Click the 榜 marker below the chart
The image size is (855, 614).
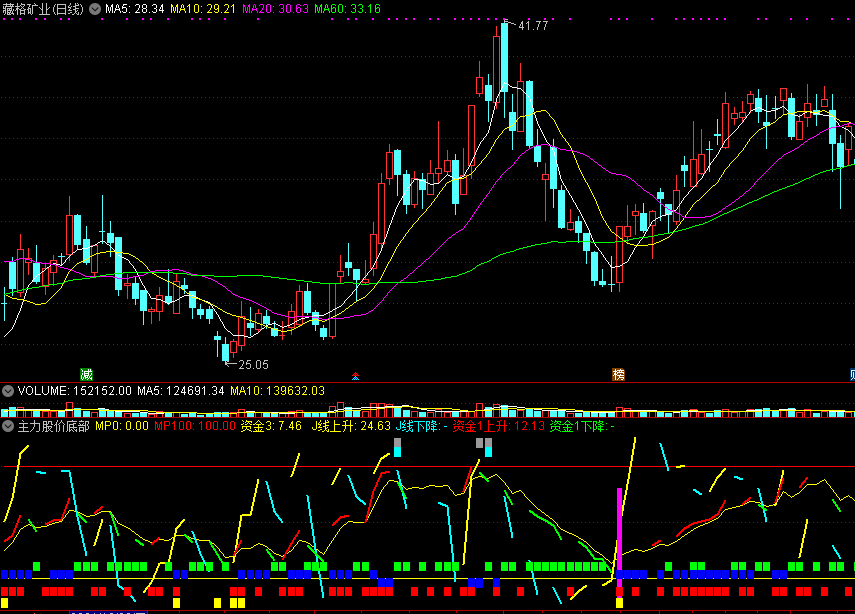click(x=618, y=375)
